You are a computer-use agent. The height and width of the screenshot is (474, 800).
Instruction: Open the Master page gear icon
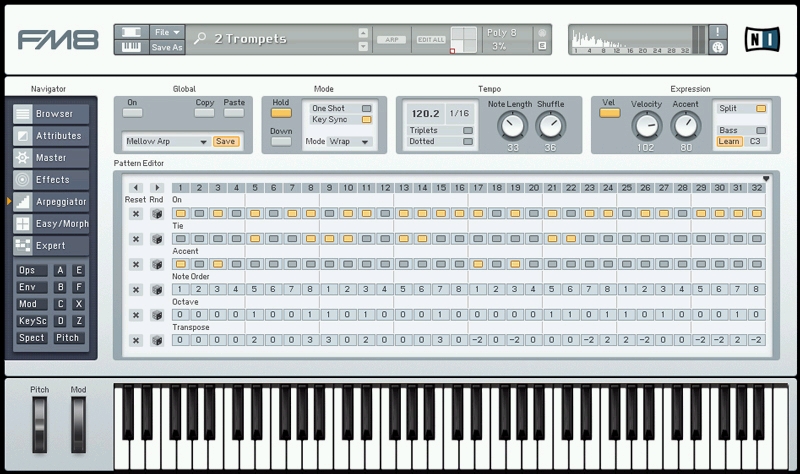(22, 158)
